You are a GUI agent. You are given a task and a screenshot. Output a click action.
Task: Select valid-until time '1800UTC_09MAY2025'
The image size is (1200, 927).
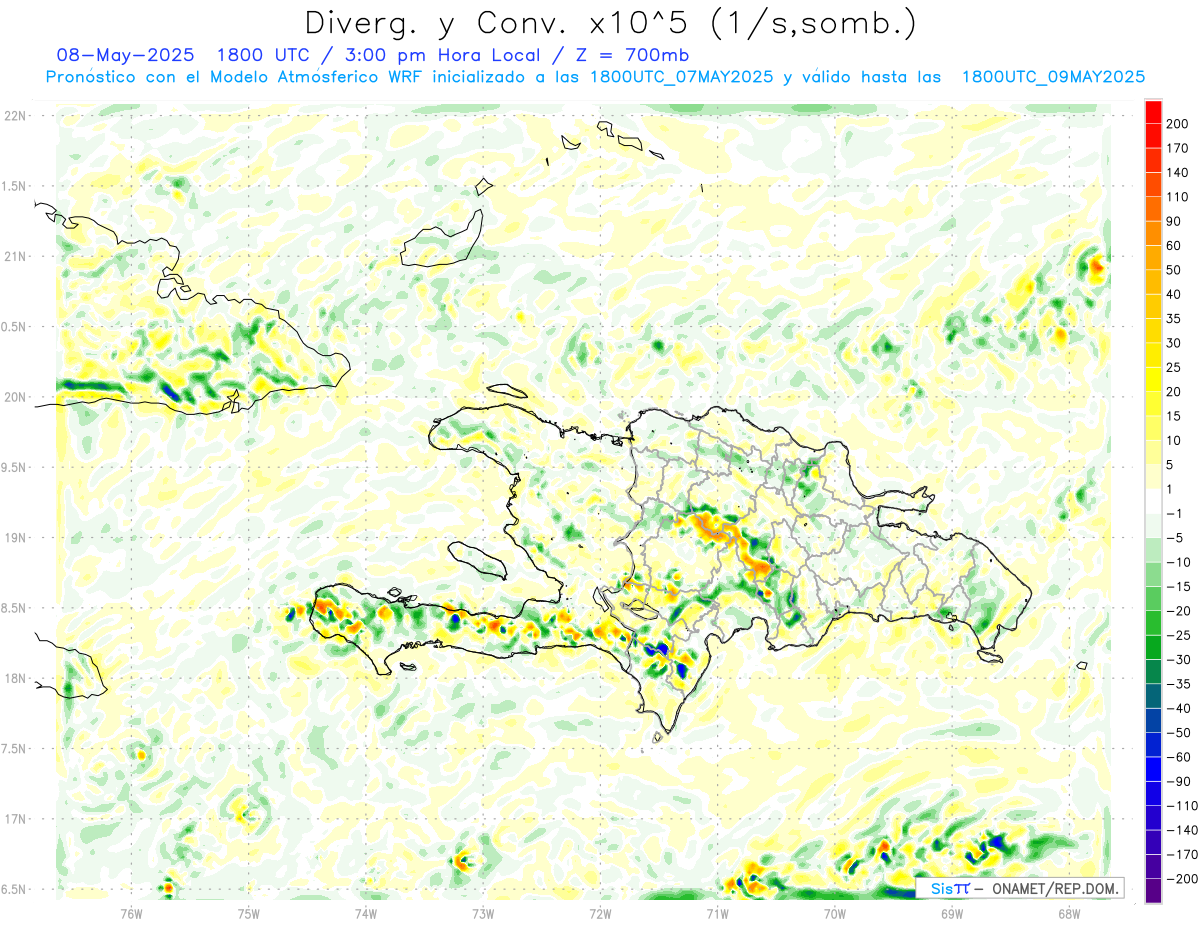tap(1053, 77)
